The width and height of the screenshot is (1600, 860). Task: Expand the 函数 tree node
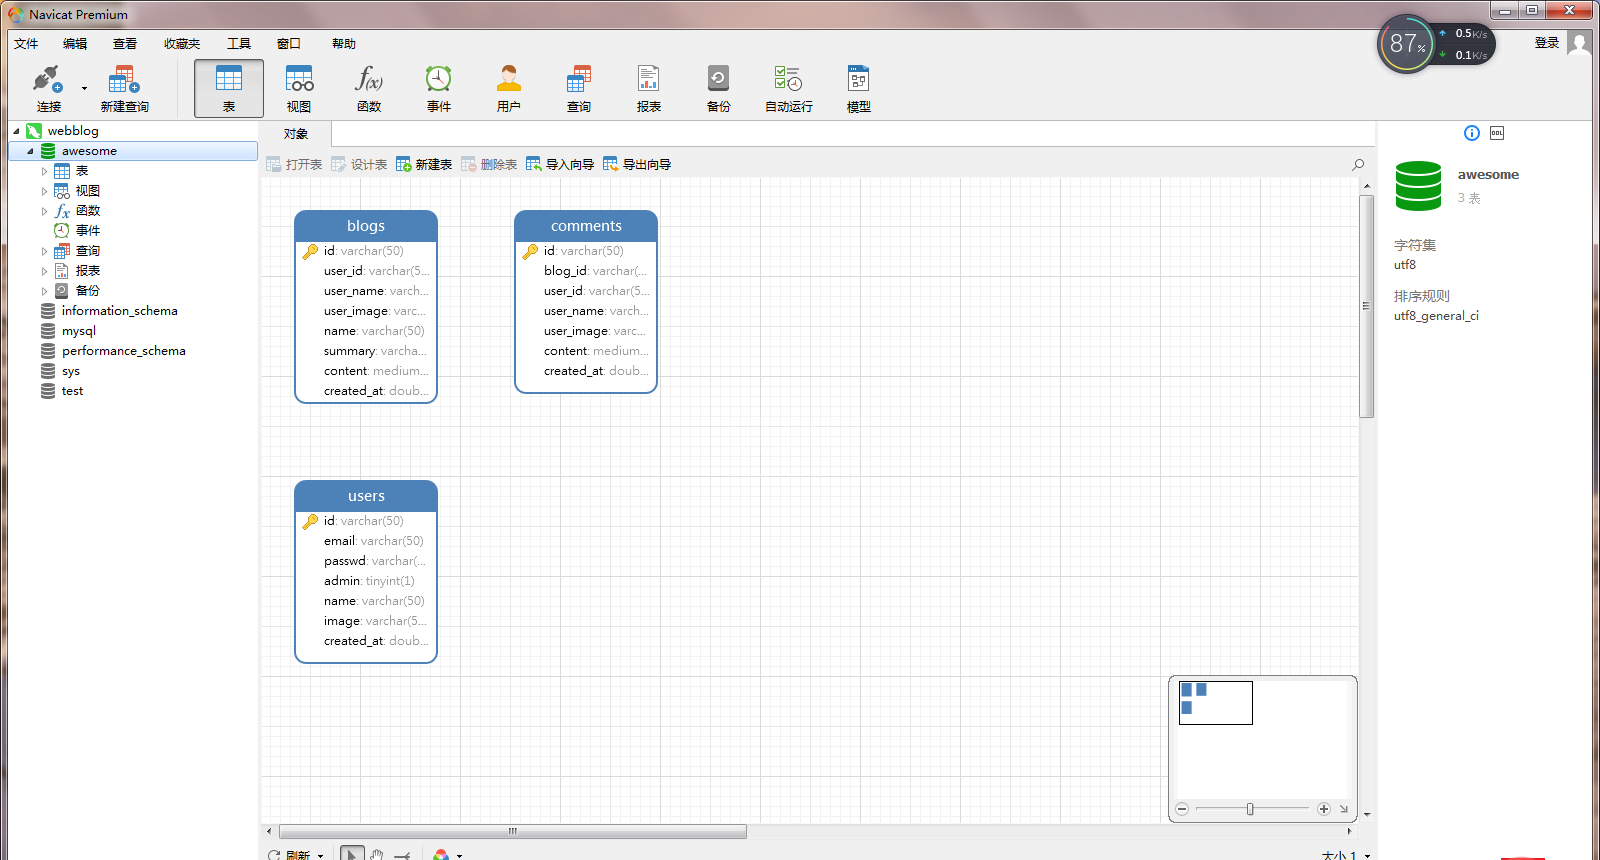(44, 211)
